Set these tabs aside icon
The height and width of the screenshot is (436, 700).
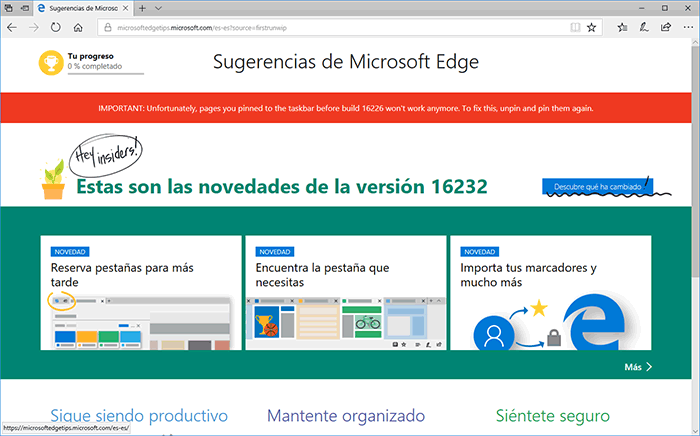coord(25,8)
